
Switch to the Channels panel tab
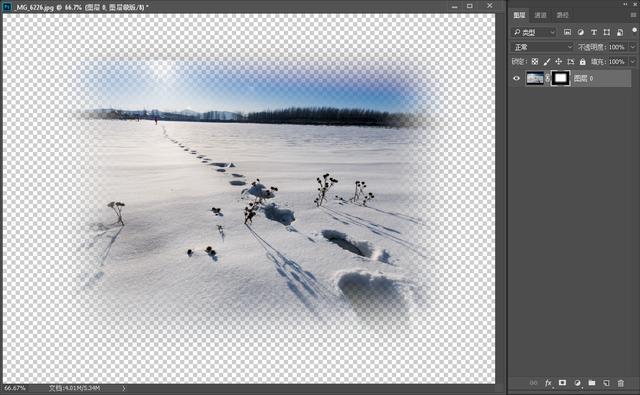(x=540, y=15)
